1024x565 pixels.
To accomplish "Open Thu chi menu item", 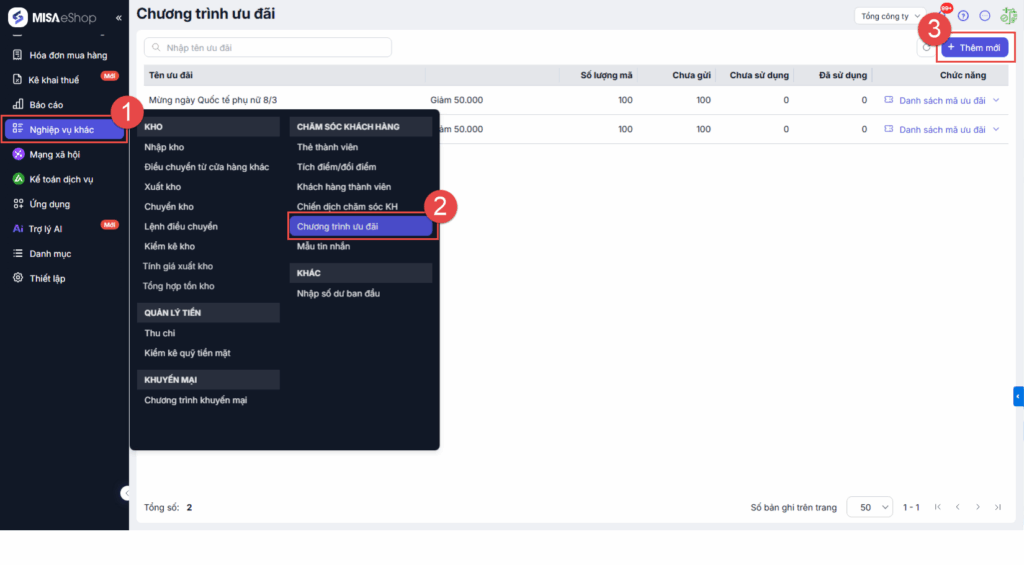I will pyautogui.click(x=159, y=333).
